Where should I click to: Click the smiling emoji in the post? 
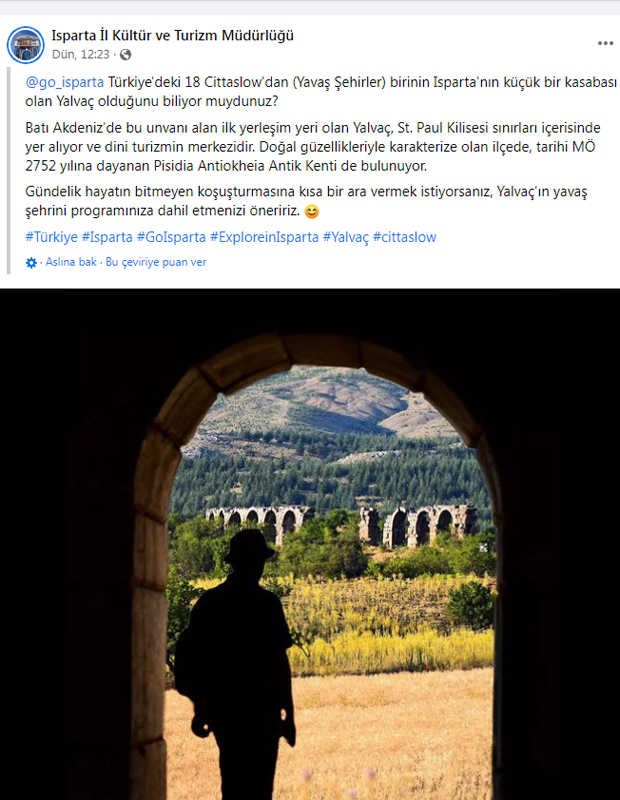tap(311, 211)
